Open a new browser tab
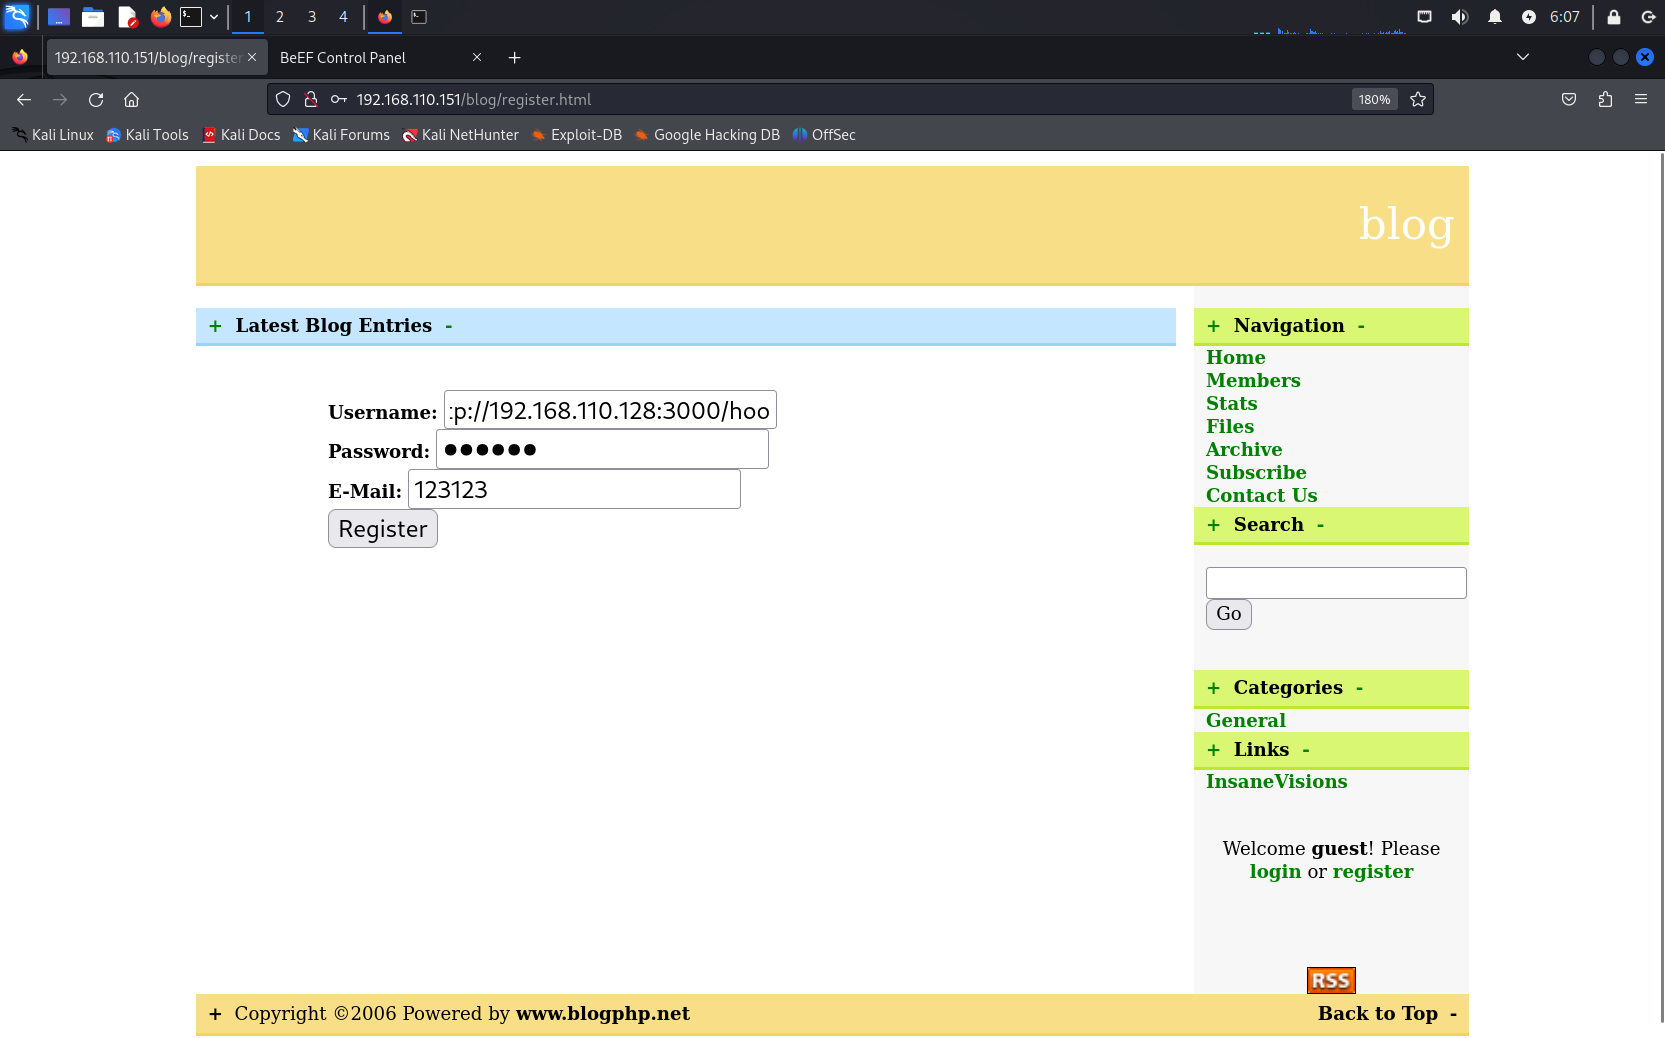This screenshot has height=1038, width=1665. pos(514,58)
